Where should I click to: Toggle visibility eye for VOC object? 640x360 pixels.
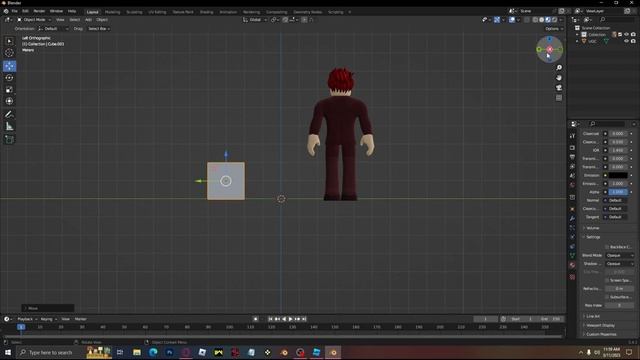[x=627, y=41]
